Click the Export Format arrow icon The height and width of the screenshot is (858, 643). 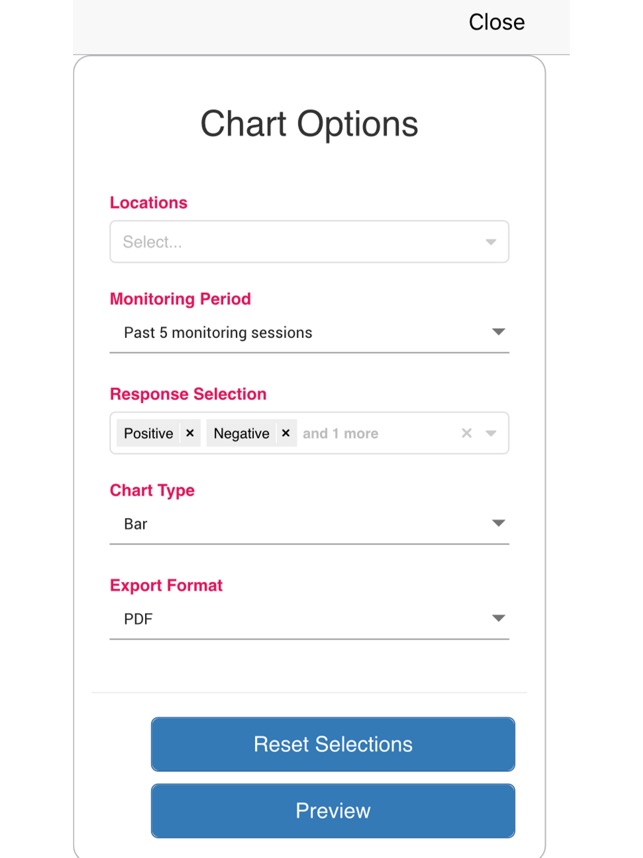(x=498, y=619)
